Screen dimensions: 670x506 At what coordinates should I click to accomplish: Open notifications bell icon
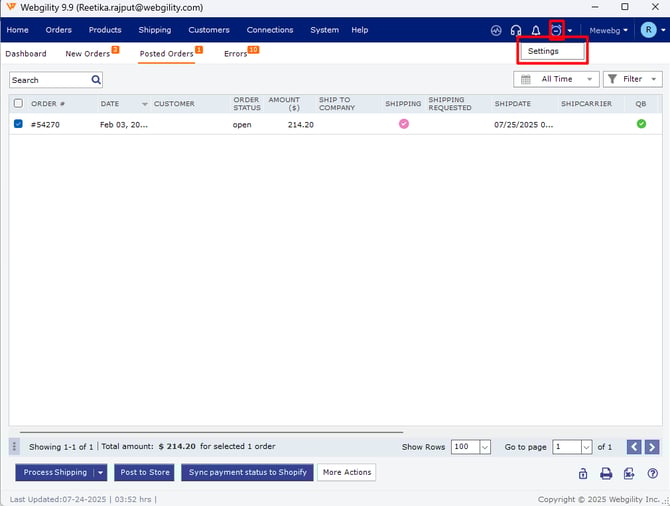536,31
